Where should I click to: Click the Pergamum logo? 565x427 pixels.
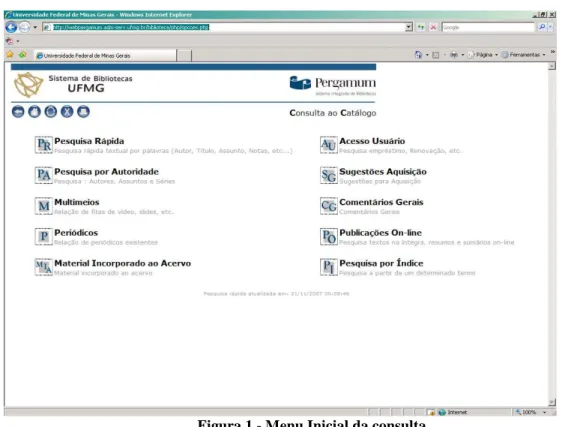tap(333, 85)
